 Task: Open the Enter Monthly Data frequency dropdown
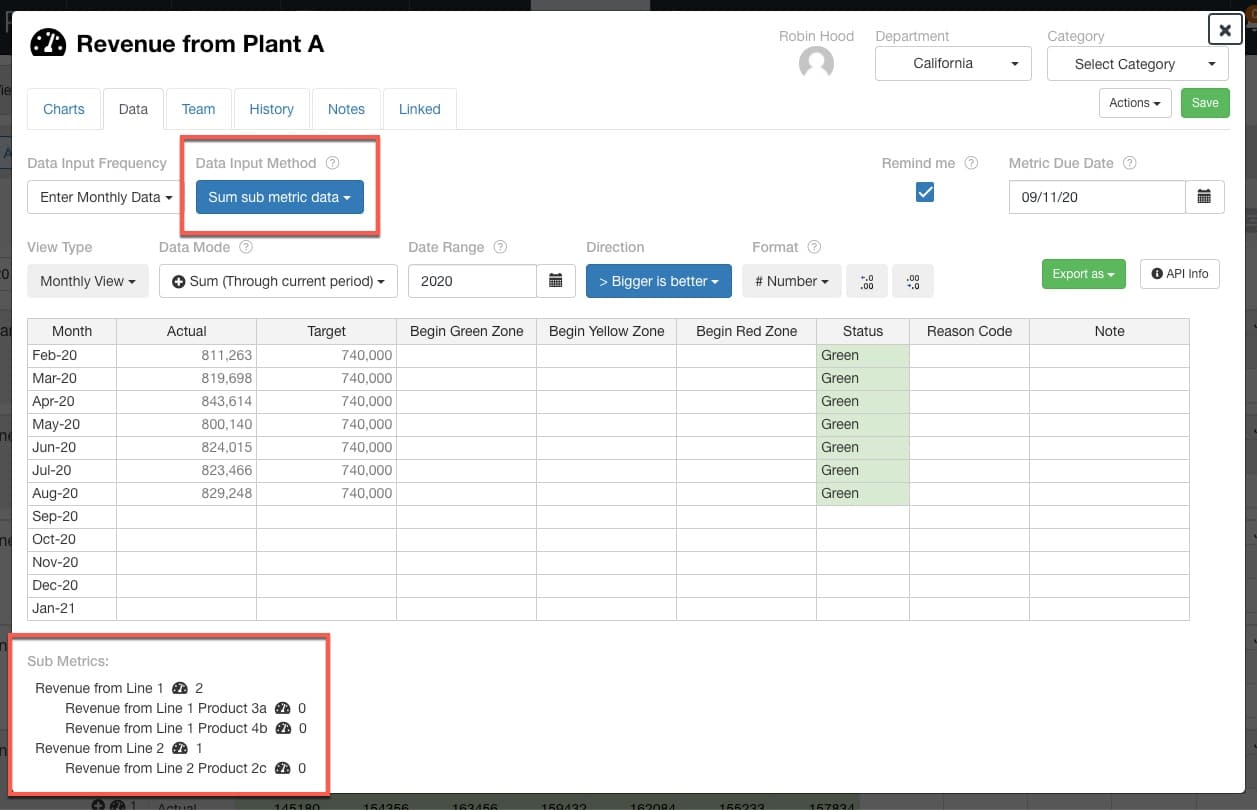click(x=106, y=197)
